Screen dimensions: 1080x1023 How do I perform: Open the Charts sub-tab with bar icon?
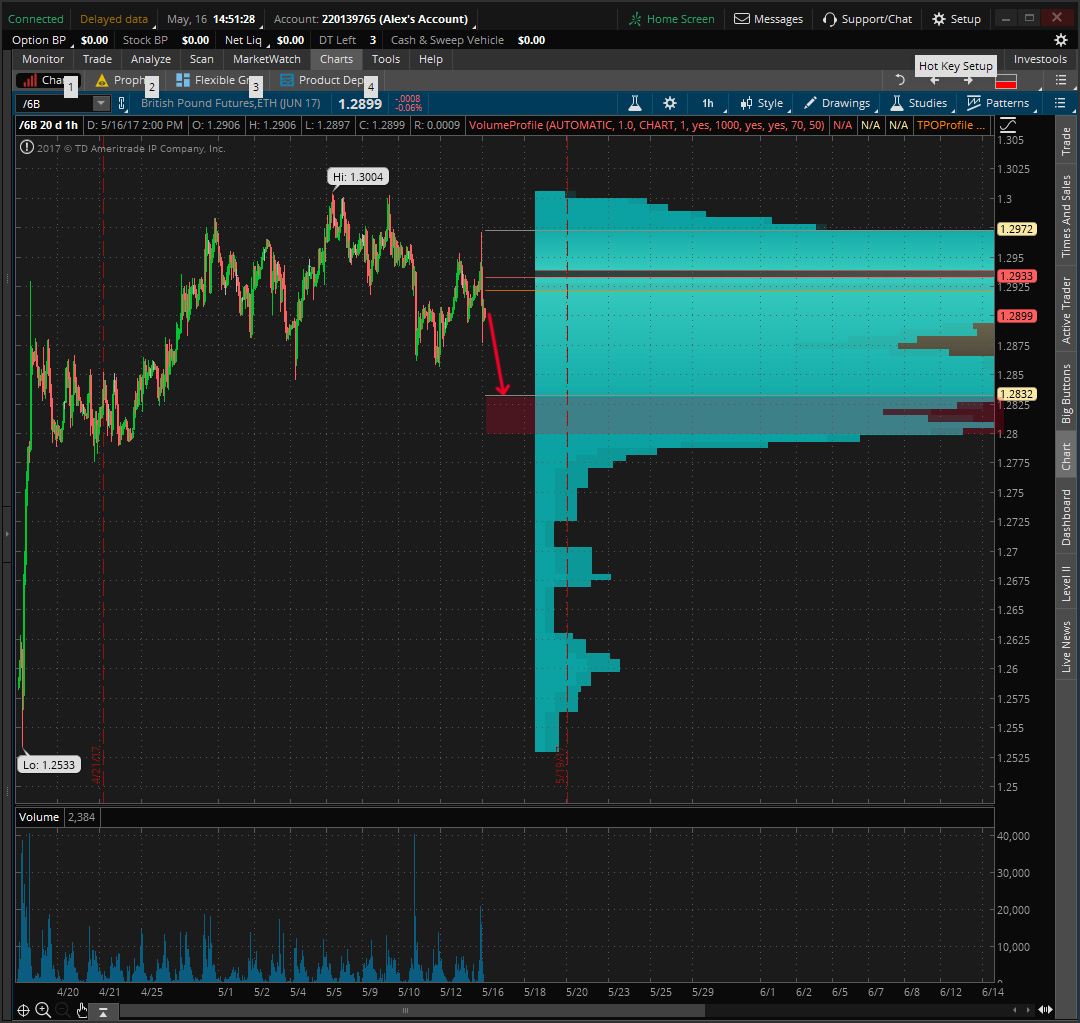point(47,81)
